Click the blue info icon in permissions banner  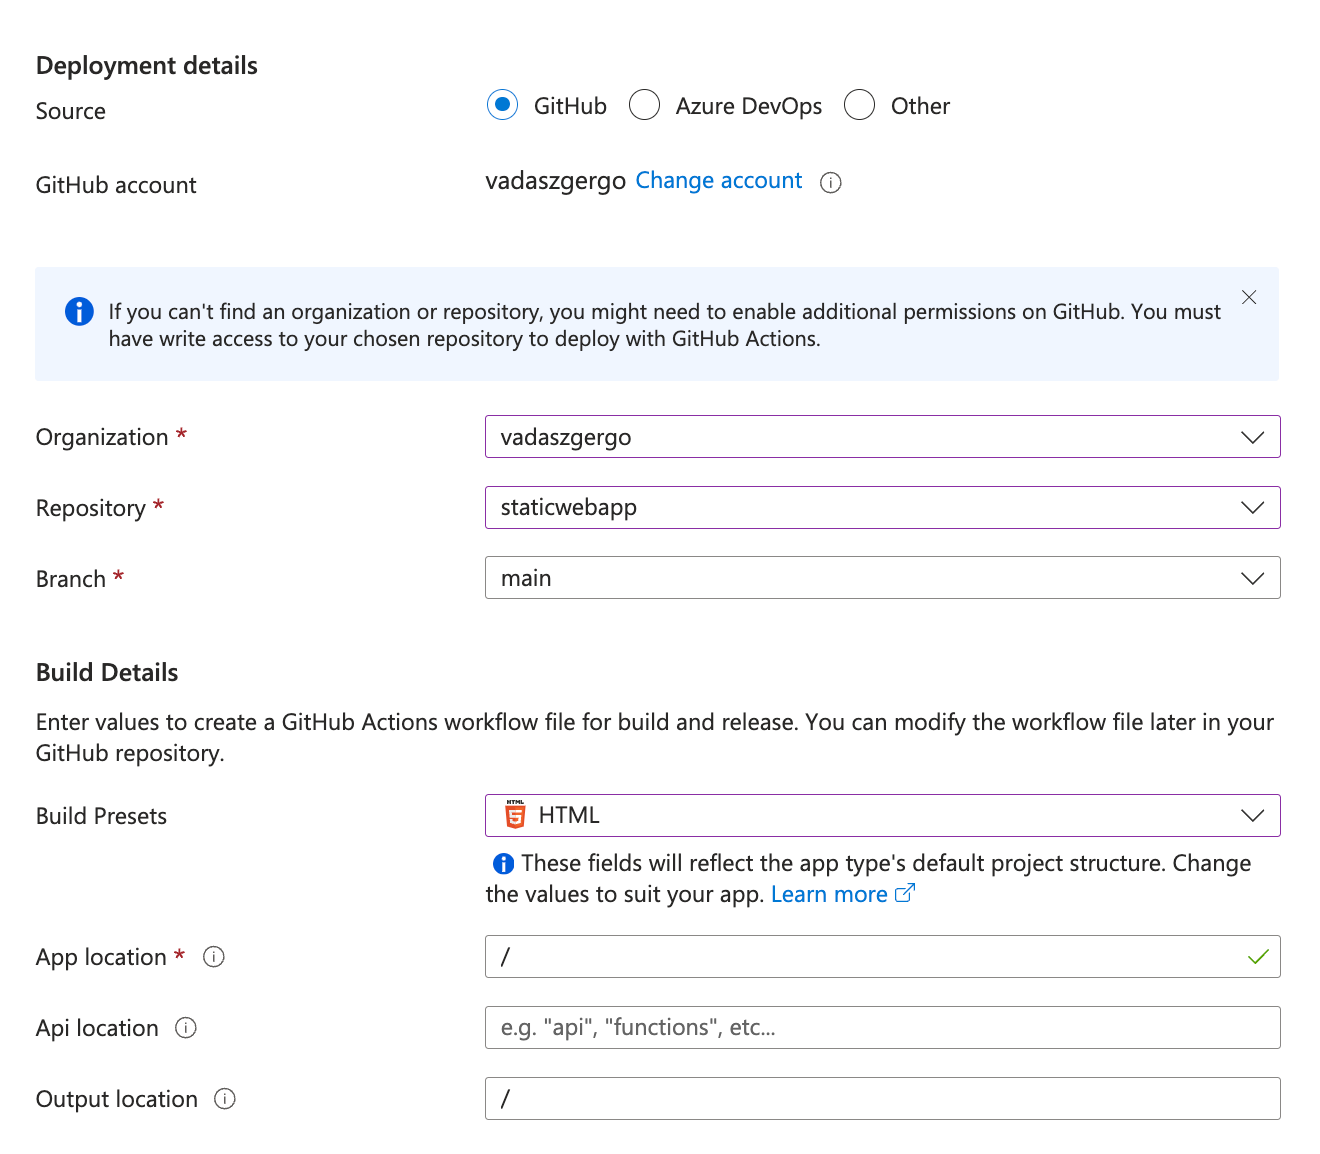pyautogui.click(x=79, y=312)
